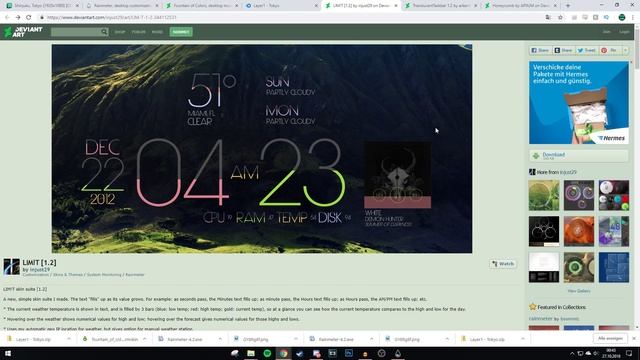Click the Download button in the sidebar
Screen dimensions: 640x360
tap(579, 156)
